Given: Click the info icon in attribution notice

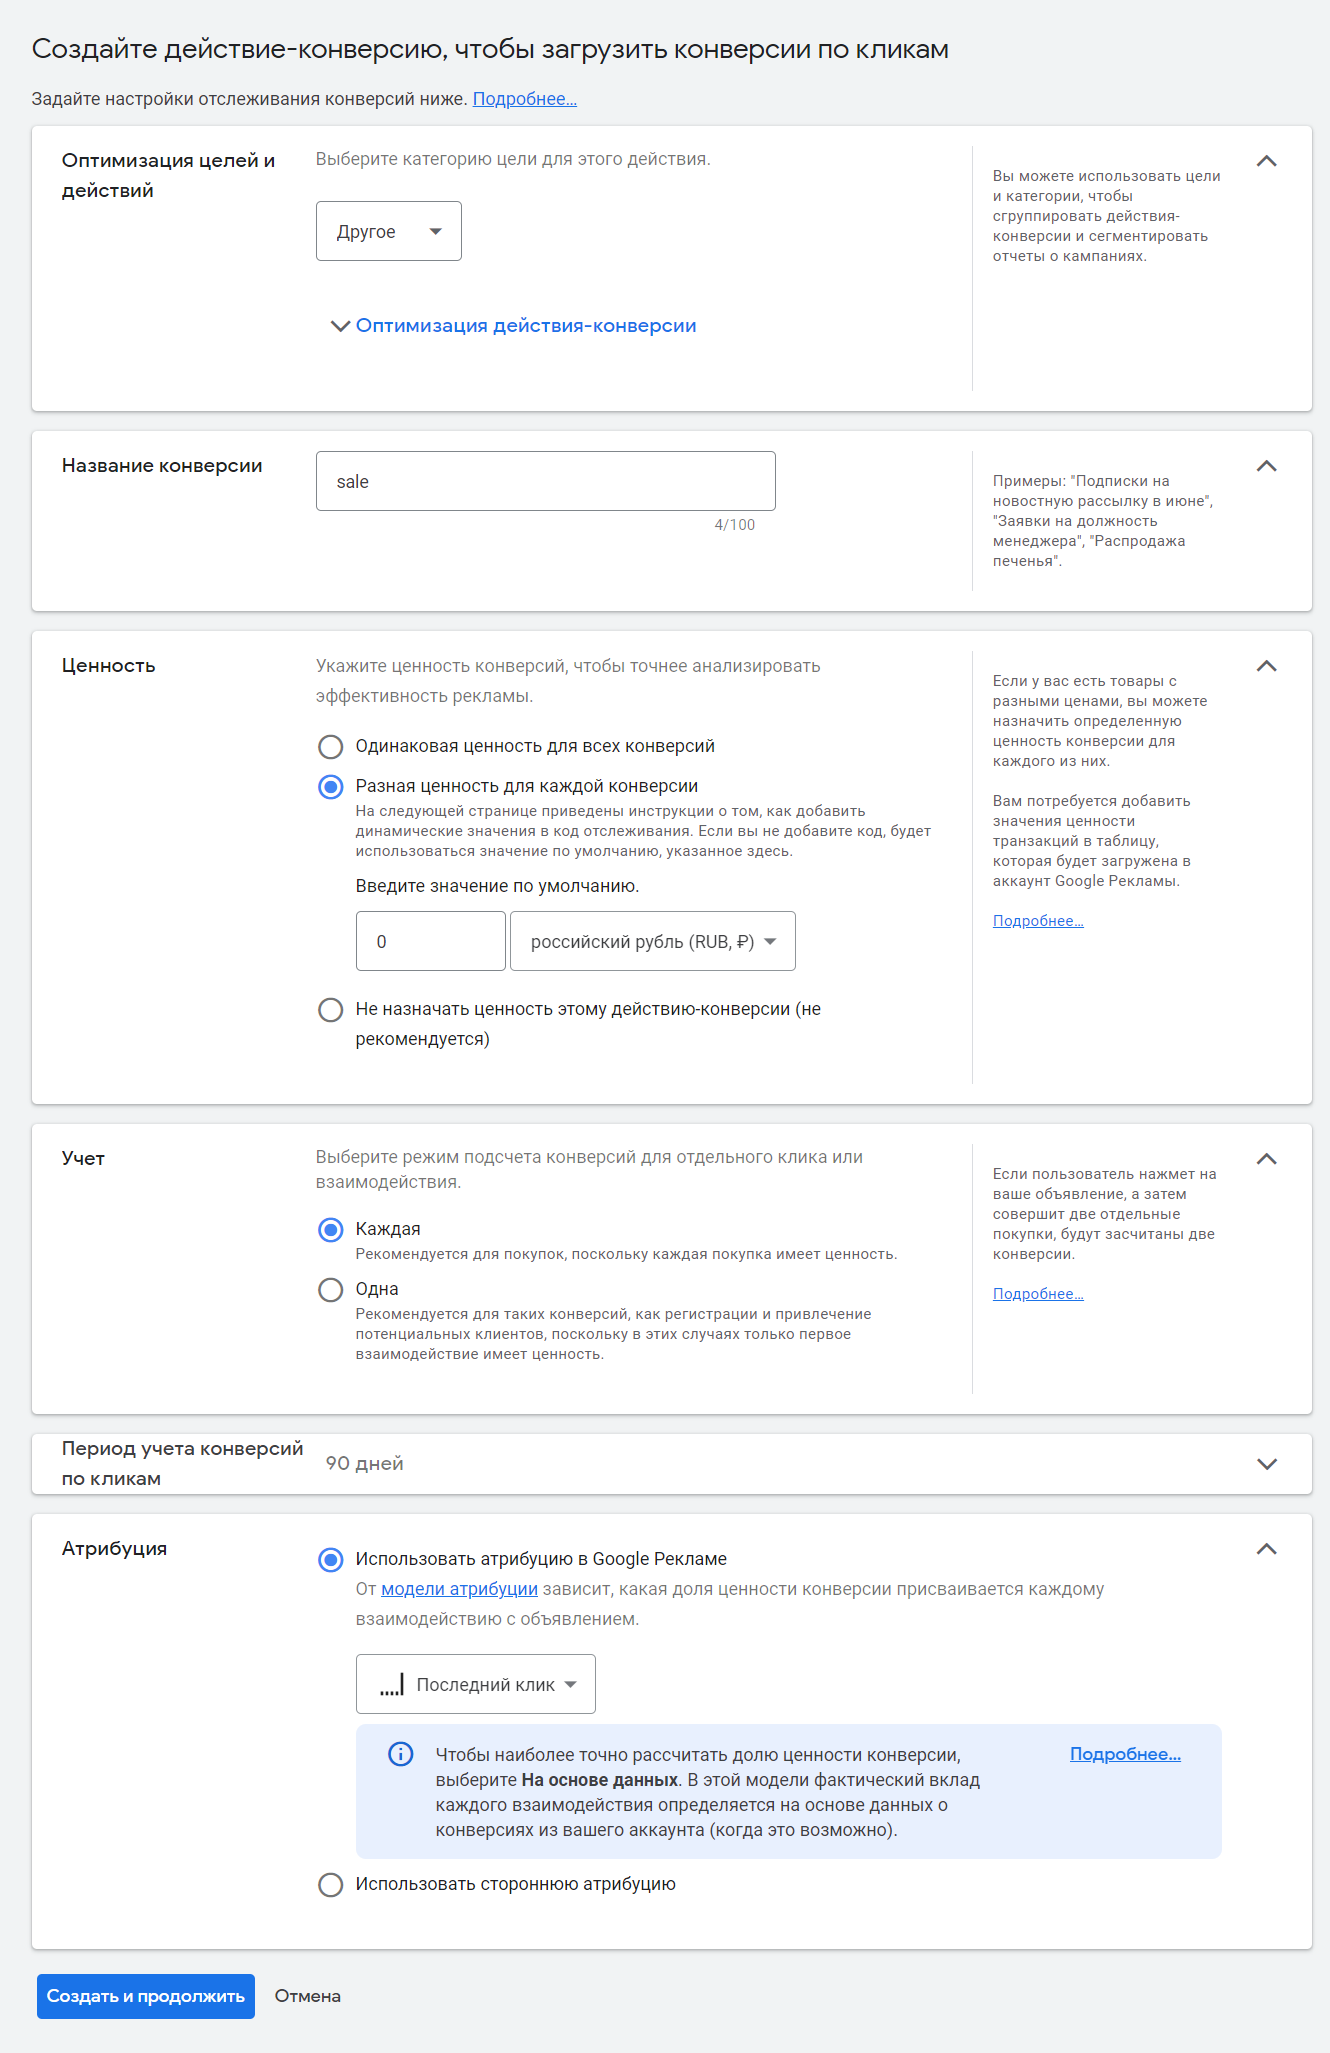Looking at the screenshot, I should pos(400,1754).
